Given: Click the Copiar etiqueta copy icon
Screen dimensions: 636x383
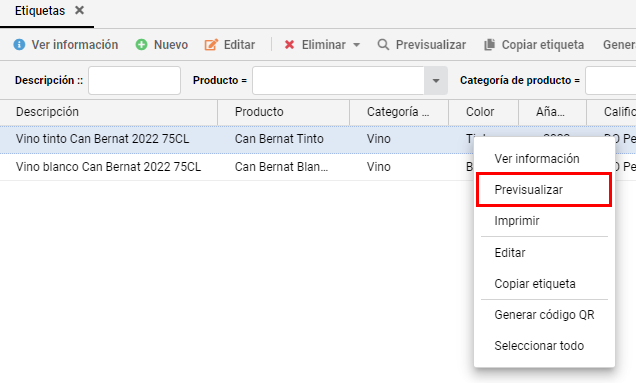Looking at the screenshot, I should [490, 45].
